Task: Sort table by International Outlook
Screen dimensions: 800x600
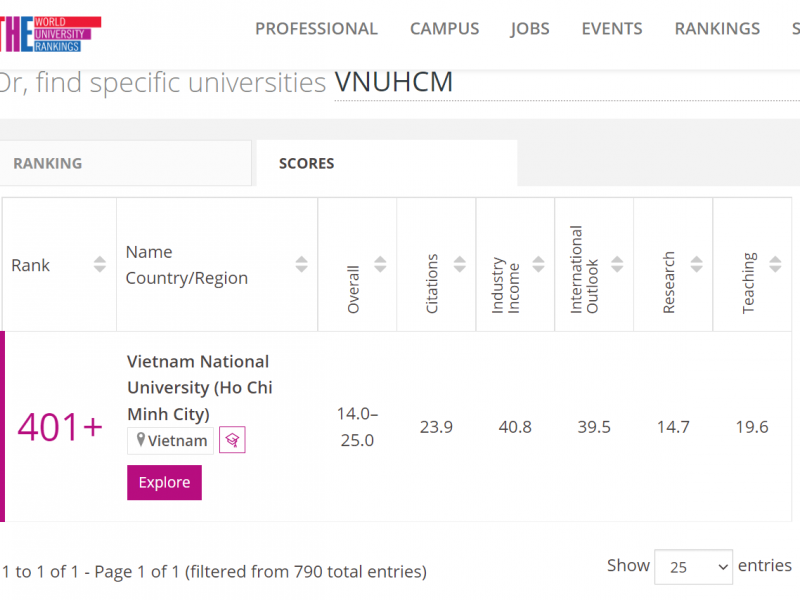Action: [617, 265]
